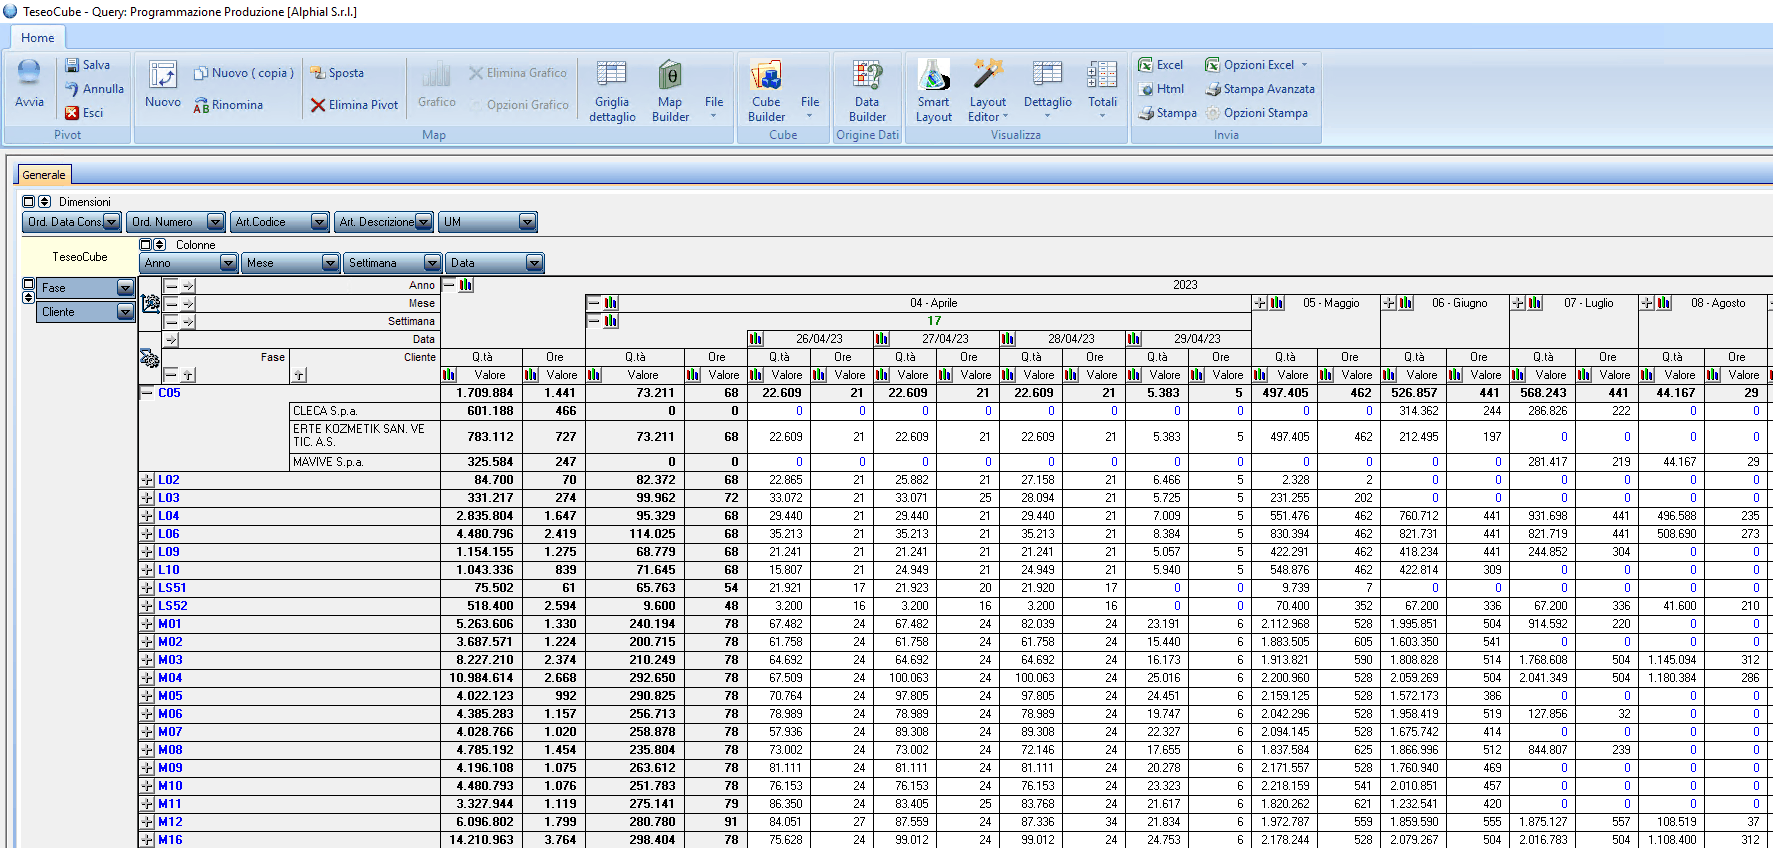Toggle the square box left of Fase field

[28, 284]
